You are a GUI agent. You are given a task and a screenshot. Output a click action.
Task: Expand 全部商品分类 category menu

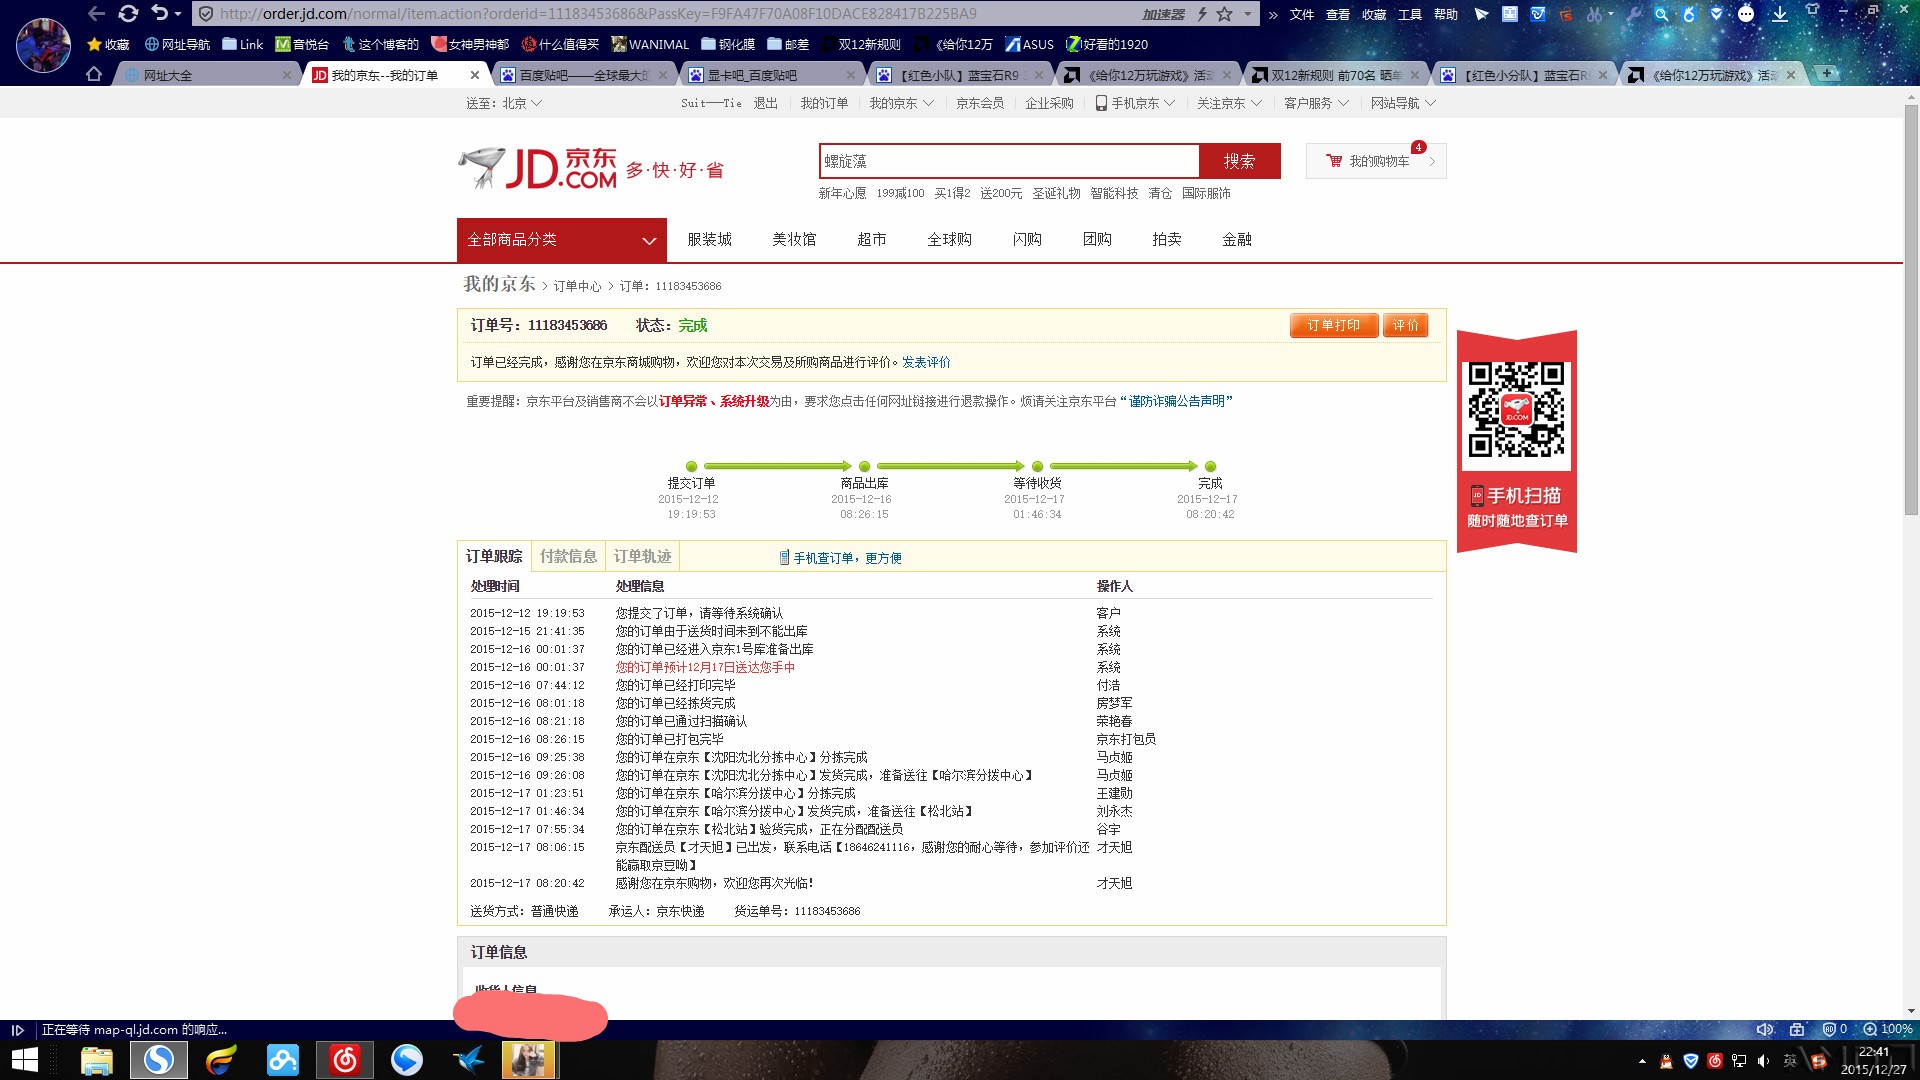click(x=562, y=240)
